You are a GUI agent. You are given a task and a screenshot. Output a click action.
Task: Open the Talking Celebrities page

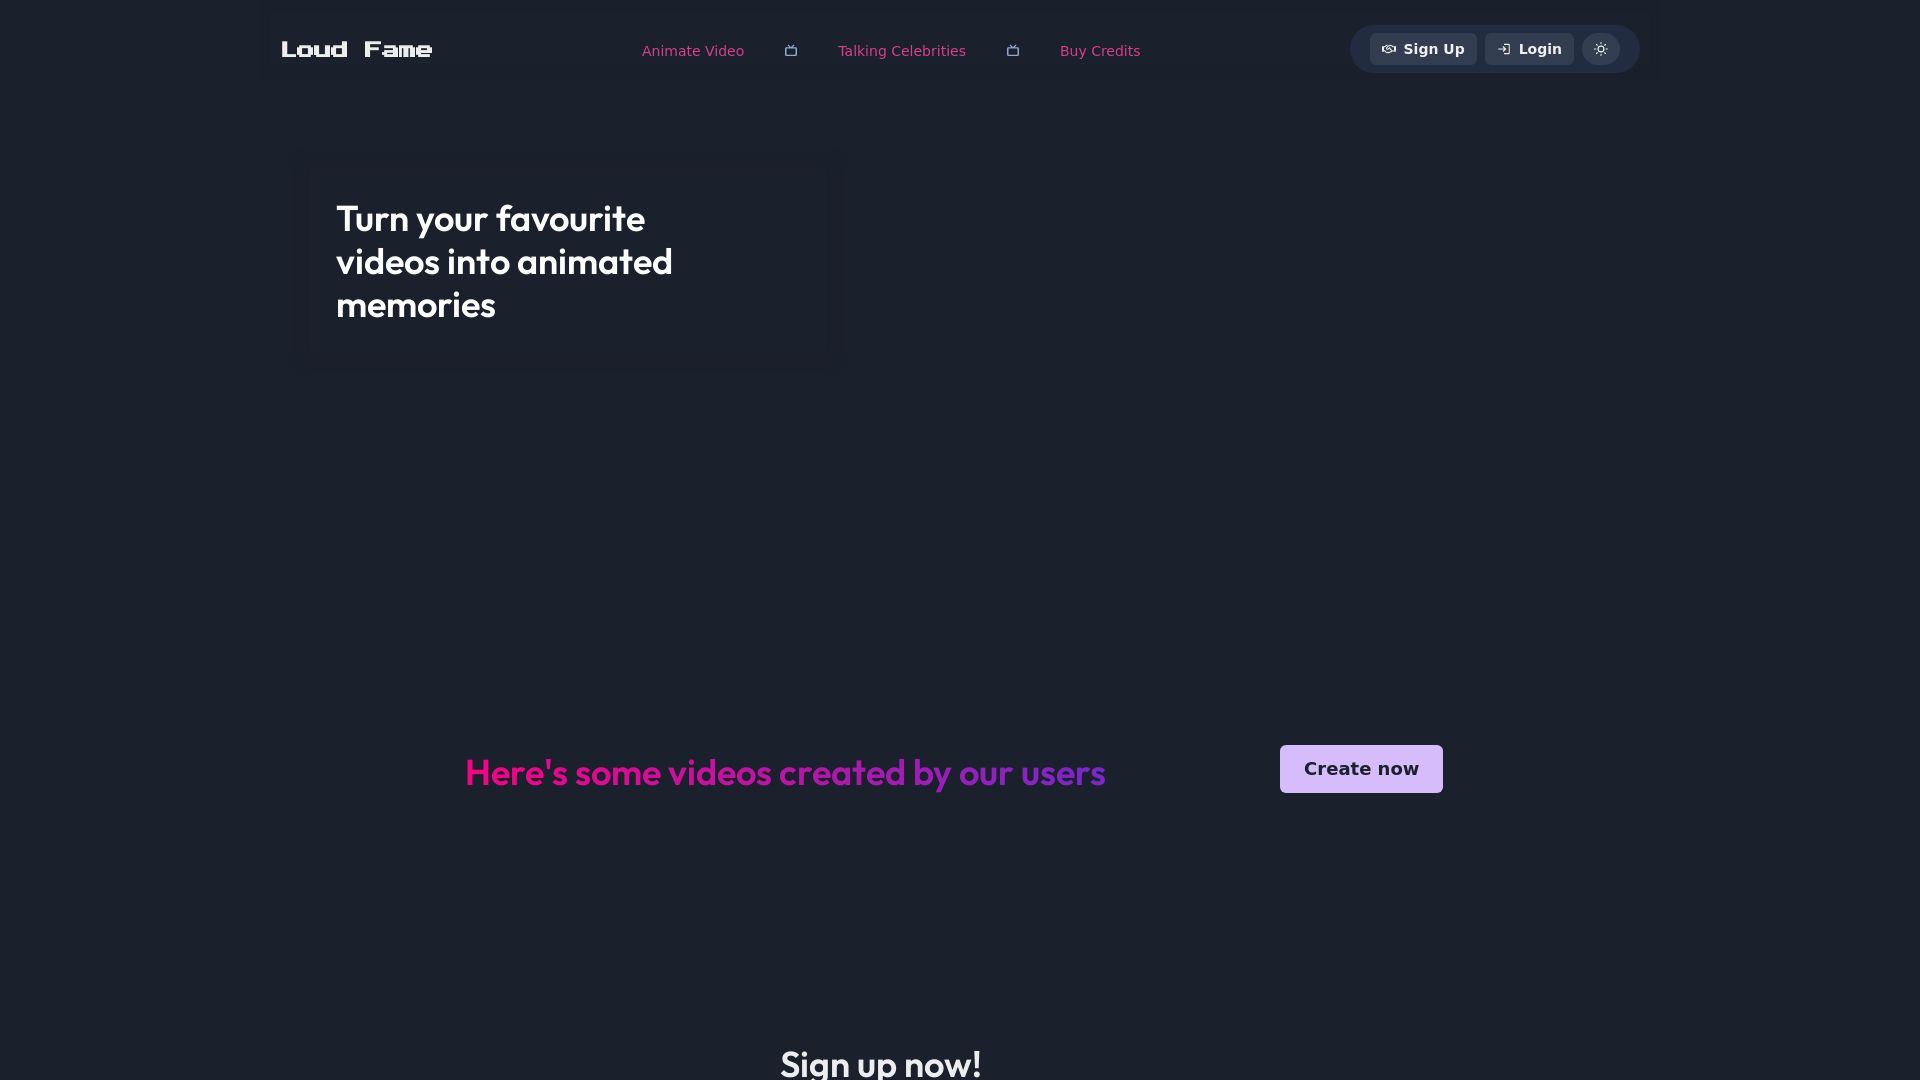click(x=902, y=51)
